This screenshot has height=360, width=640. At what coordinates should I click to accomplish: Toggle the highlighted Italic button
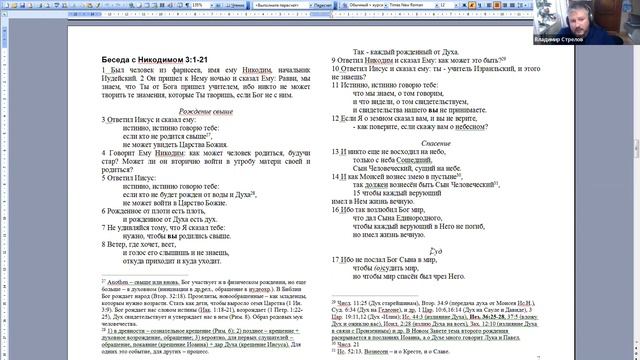pos(472,5)
